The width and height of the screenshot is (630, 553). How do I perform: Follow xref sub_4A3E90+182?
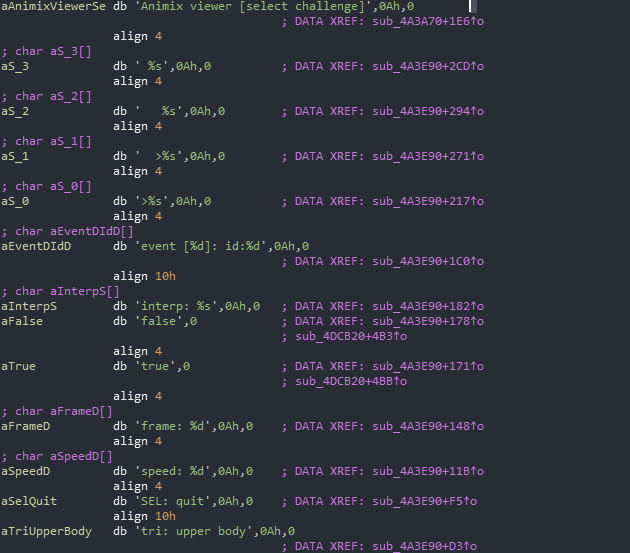point(428,306)
